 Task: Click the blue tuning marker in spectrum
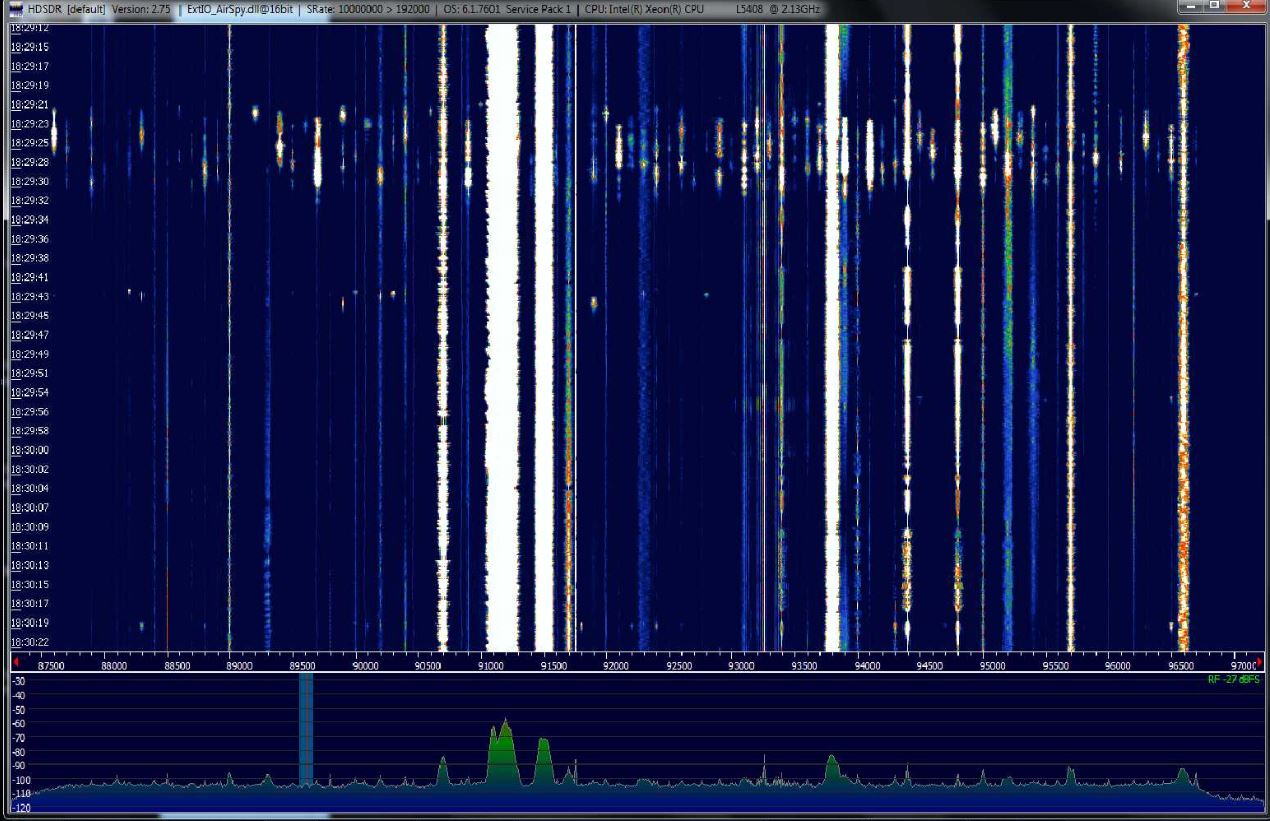coord(306,728)
